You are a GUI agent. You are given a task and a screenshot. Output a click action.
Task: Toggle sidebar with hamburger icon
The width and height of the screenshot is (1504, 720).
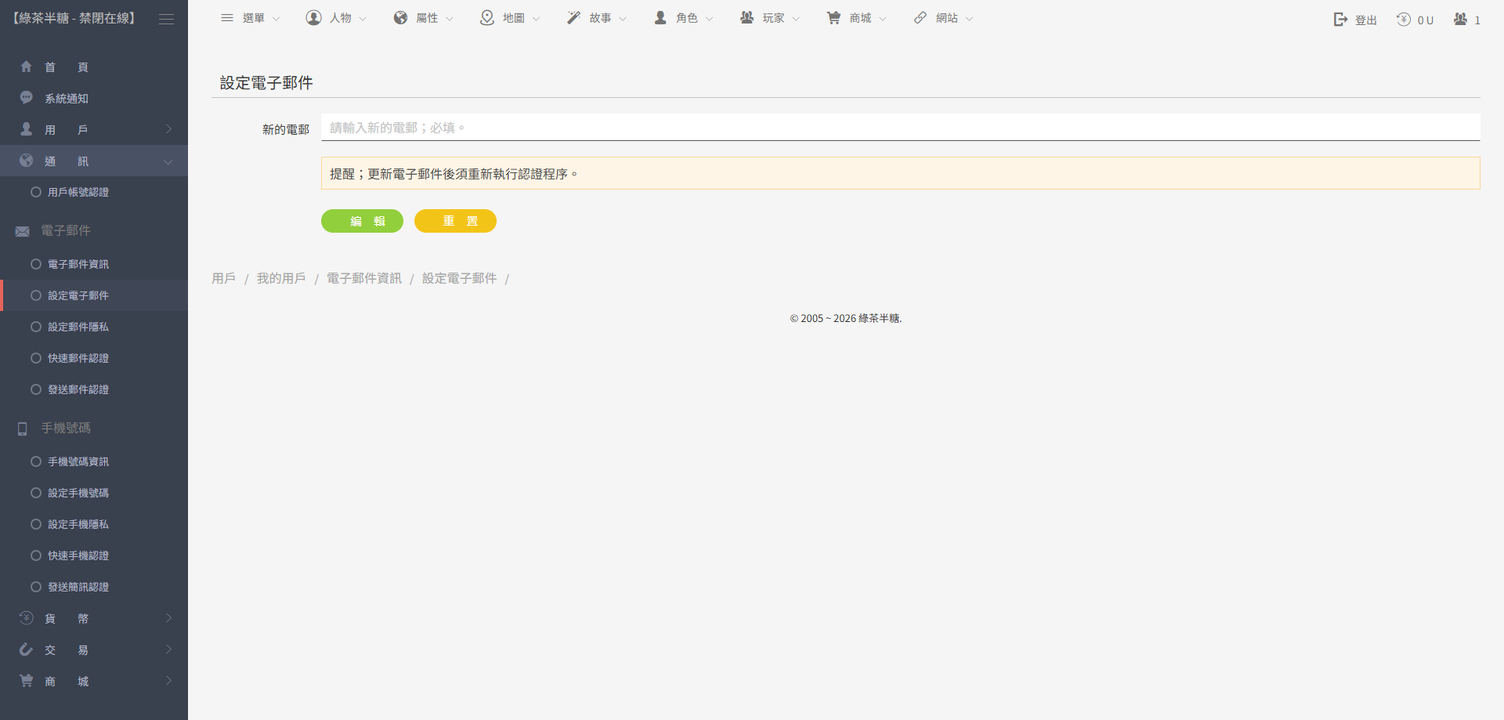pyautogui.click(x=166, y=19)
